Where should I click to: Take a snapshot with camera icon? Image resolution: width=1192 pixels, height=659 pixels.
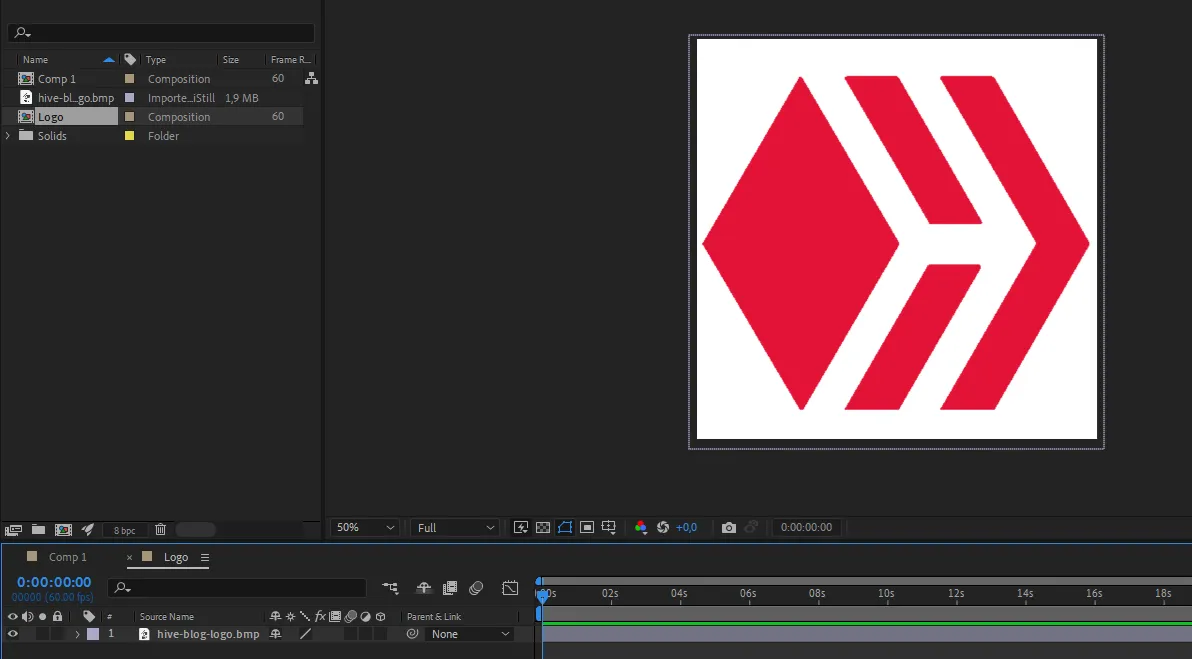728,528
